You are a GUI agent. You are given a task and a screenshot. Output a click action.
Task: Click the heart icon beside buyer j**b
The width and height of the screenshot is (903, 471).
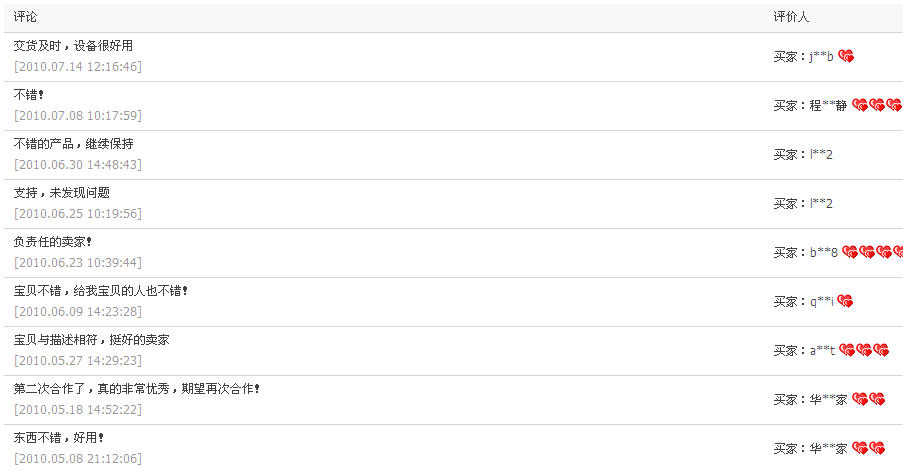click(846, 56)
